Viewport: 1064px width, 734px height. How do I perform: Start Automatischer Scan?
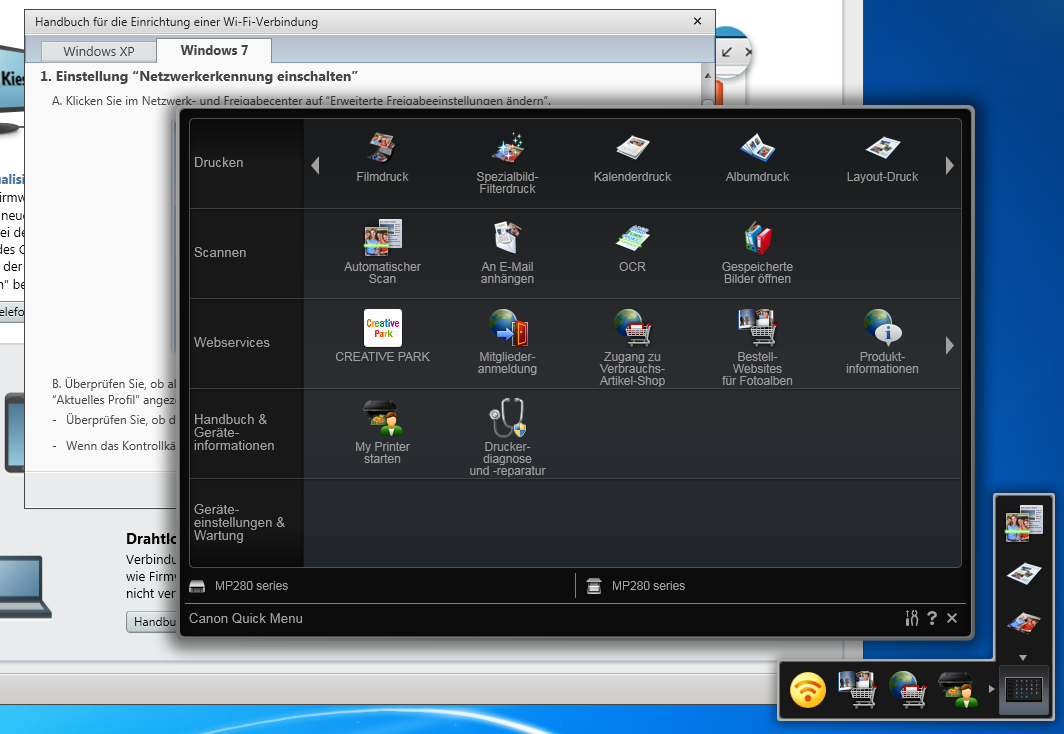[x=382, y=252]
